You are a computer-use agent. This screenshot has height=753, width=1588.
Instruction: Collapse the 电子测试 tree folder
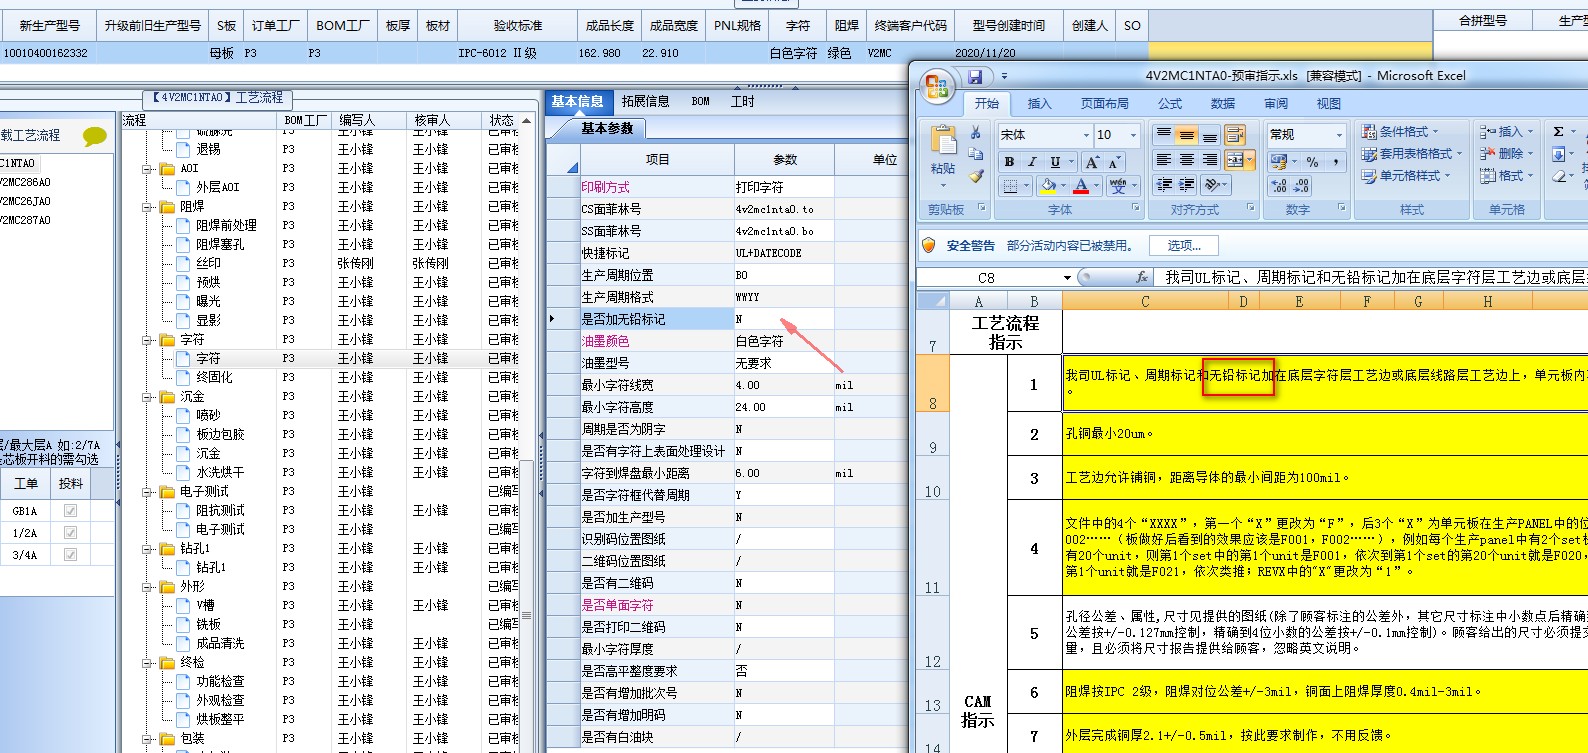tap(146, 492)
